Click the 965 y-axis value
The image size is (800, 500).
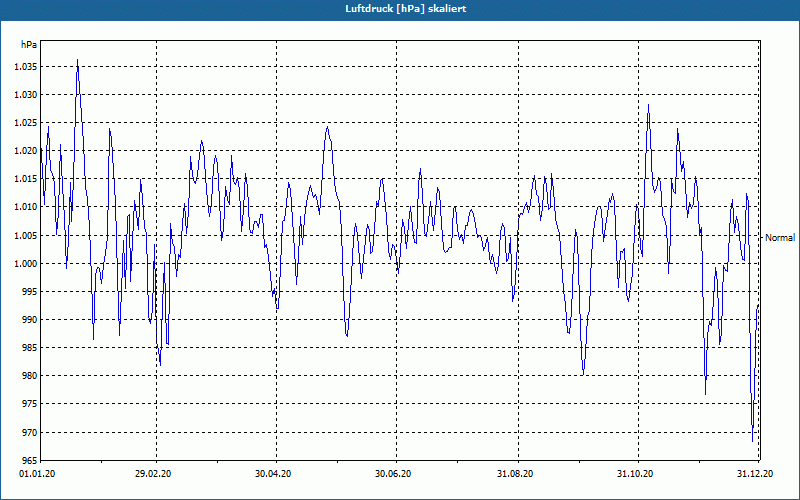[x=30, y=460]
